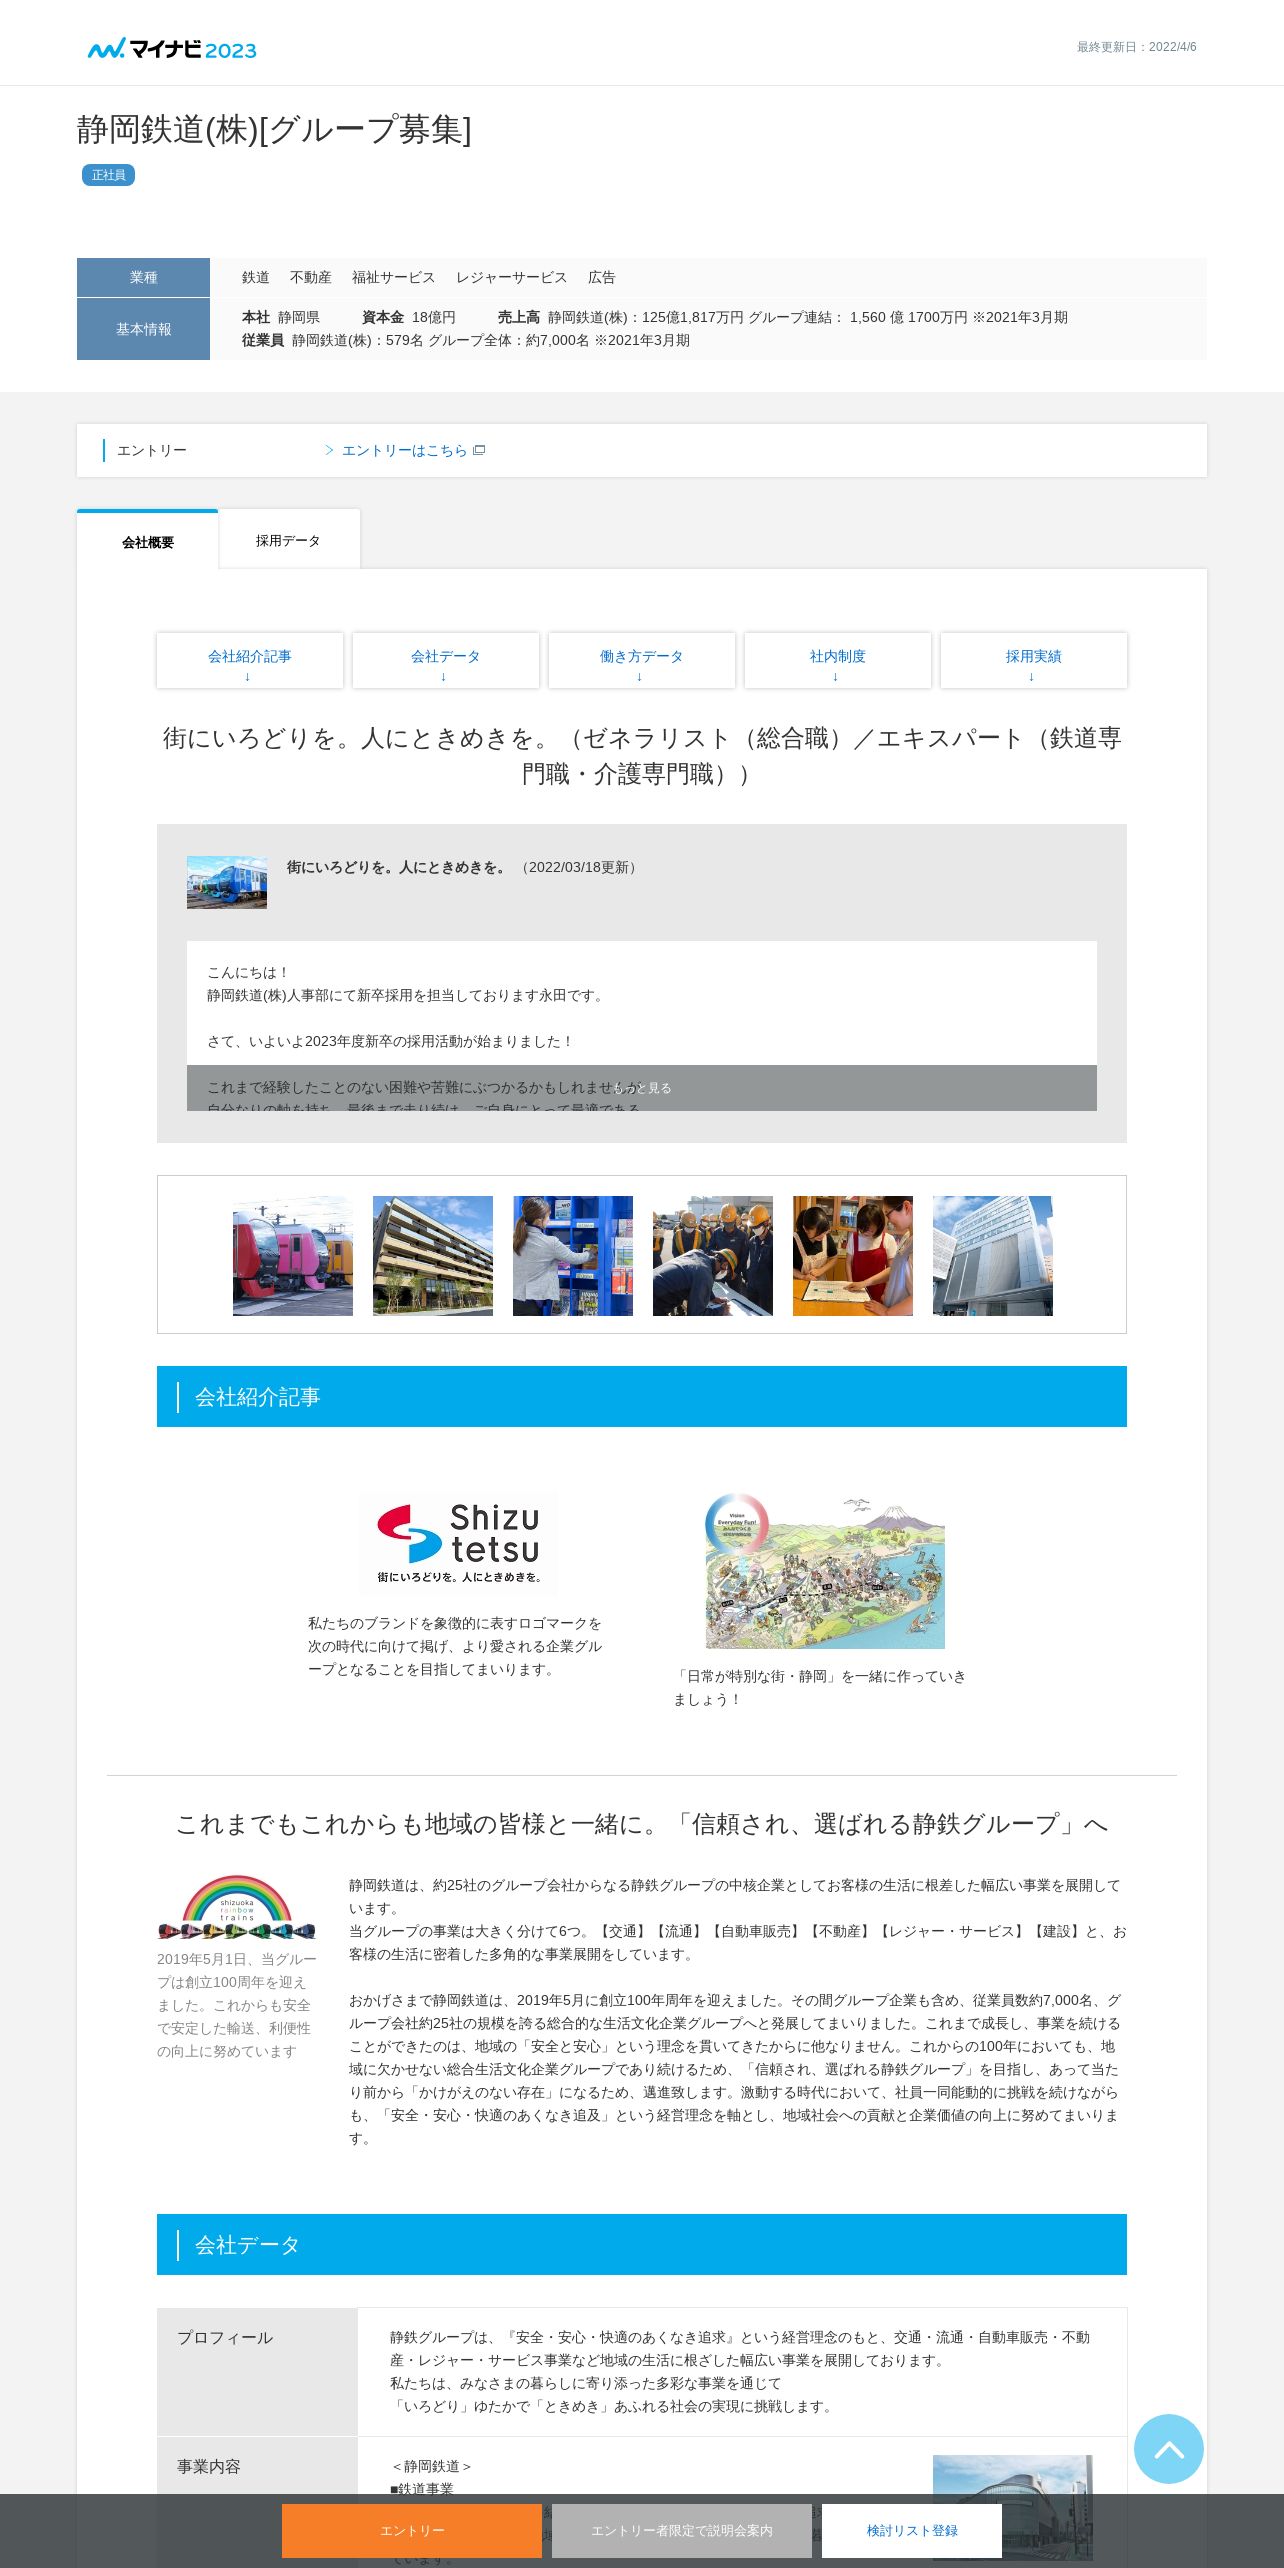Click the レジャーサービス industry label
The width and height of the screenshot is (1284, 2568).
click(511, 277)
